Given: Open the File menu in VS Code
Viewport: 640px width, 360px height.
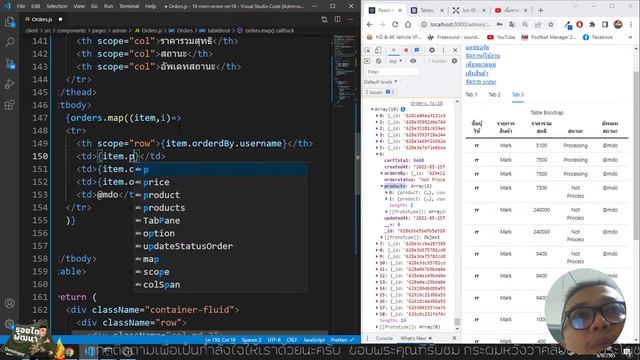Looking at the screenshot, I should point(21,6).
